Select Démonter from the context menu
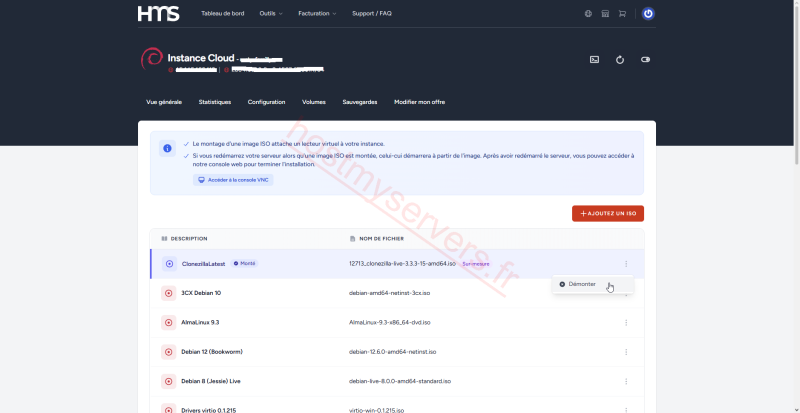800x413 pixels. click(x=592, y=284)
